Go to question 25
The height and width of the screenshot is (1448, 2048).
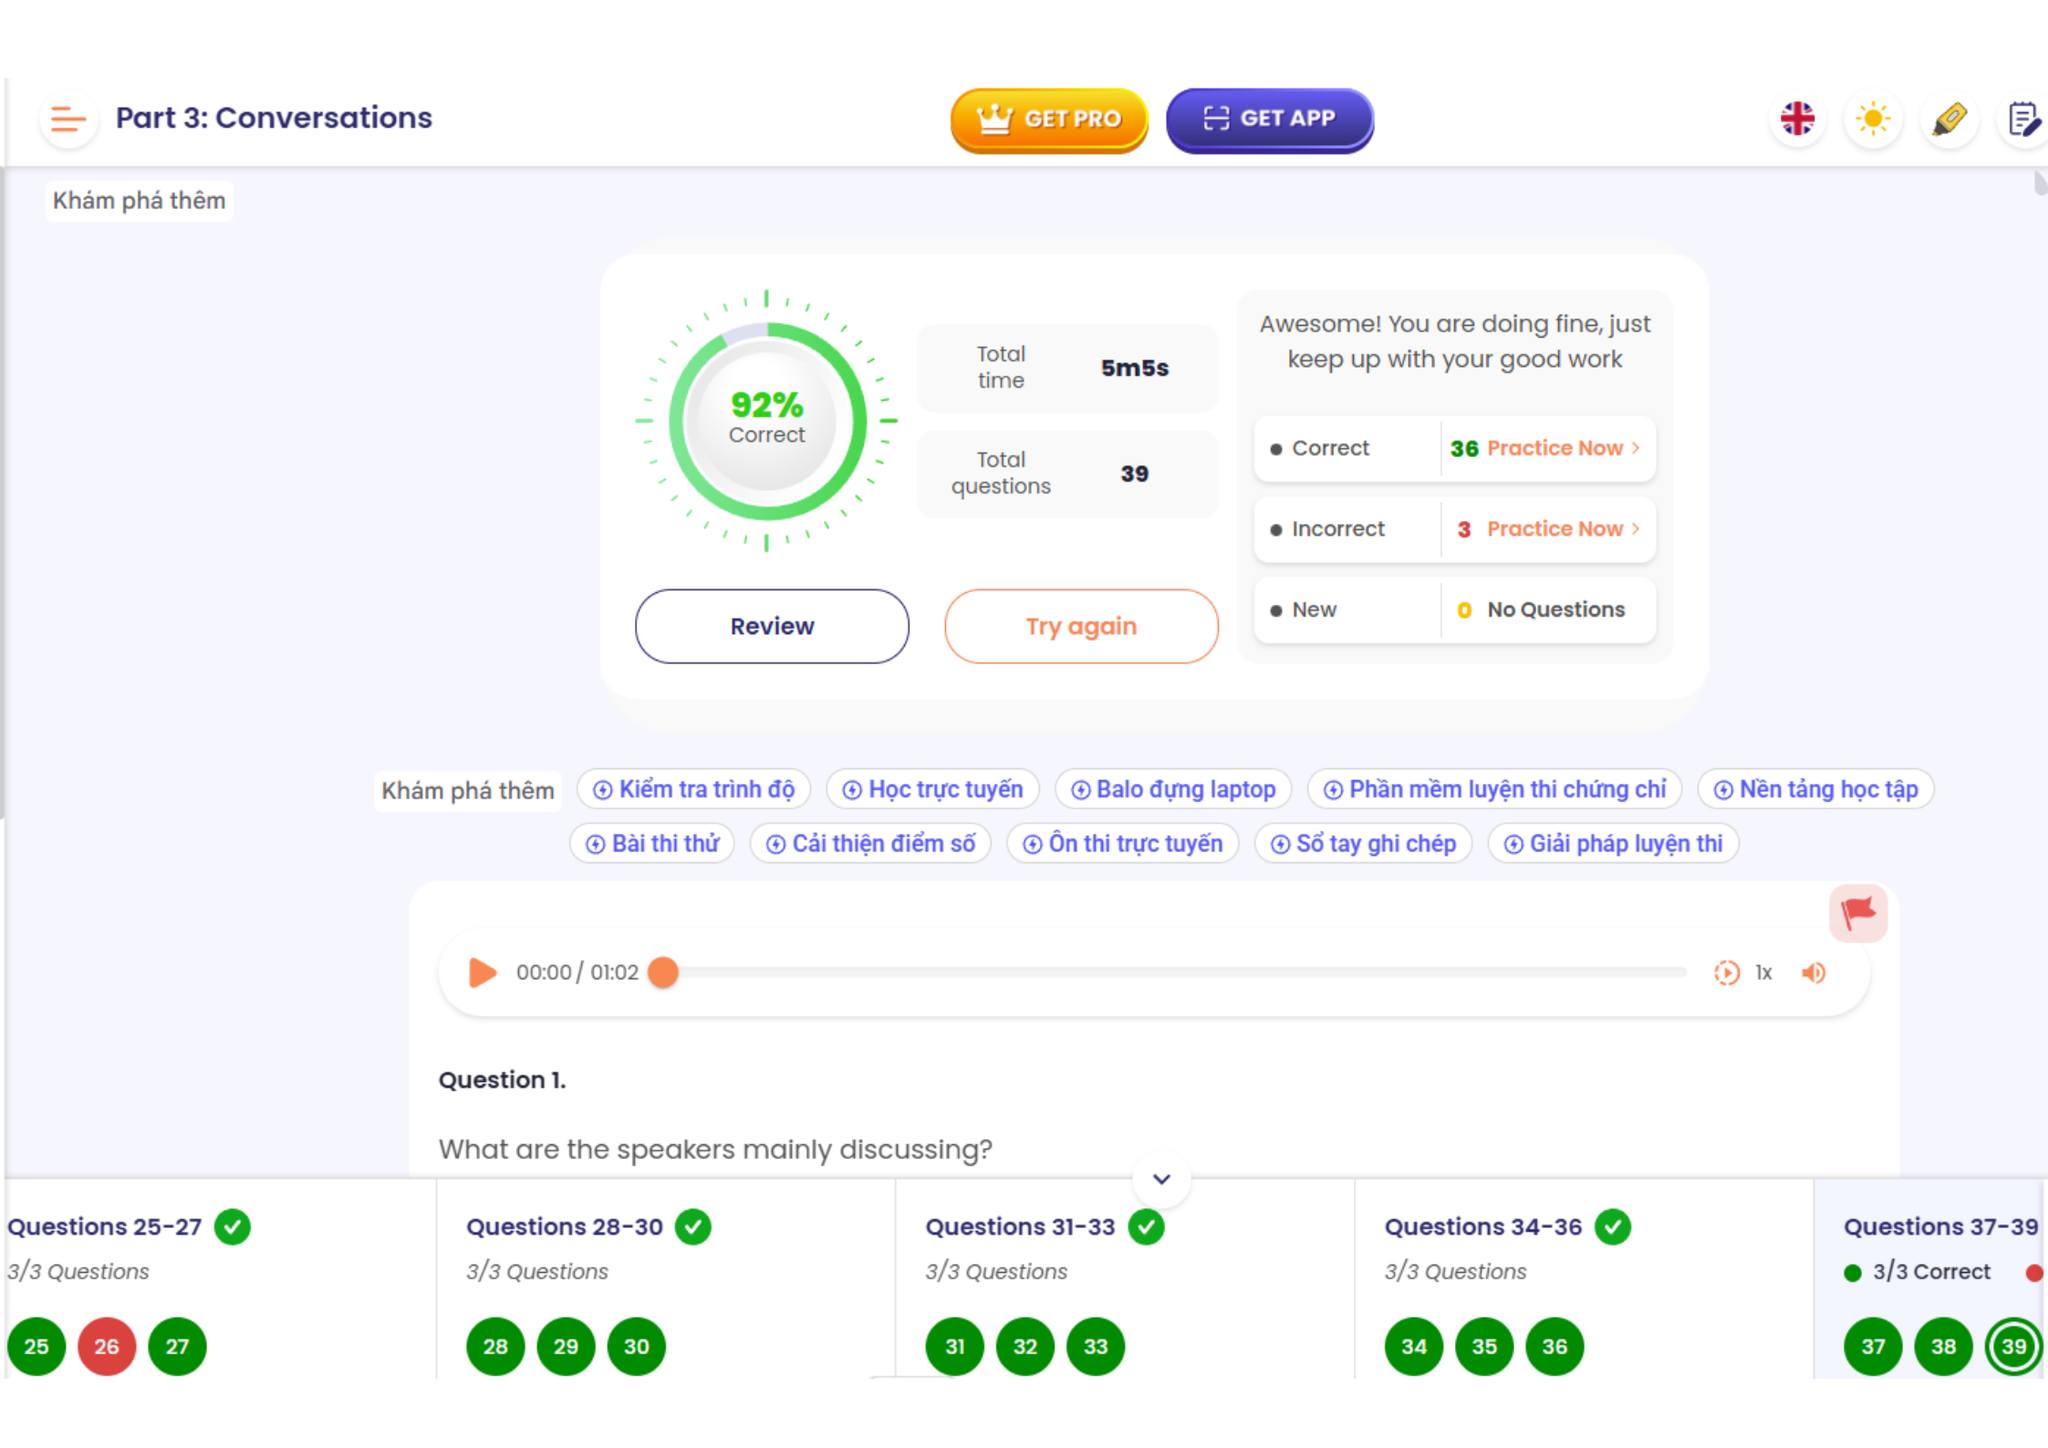(36, 1346)
